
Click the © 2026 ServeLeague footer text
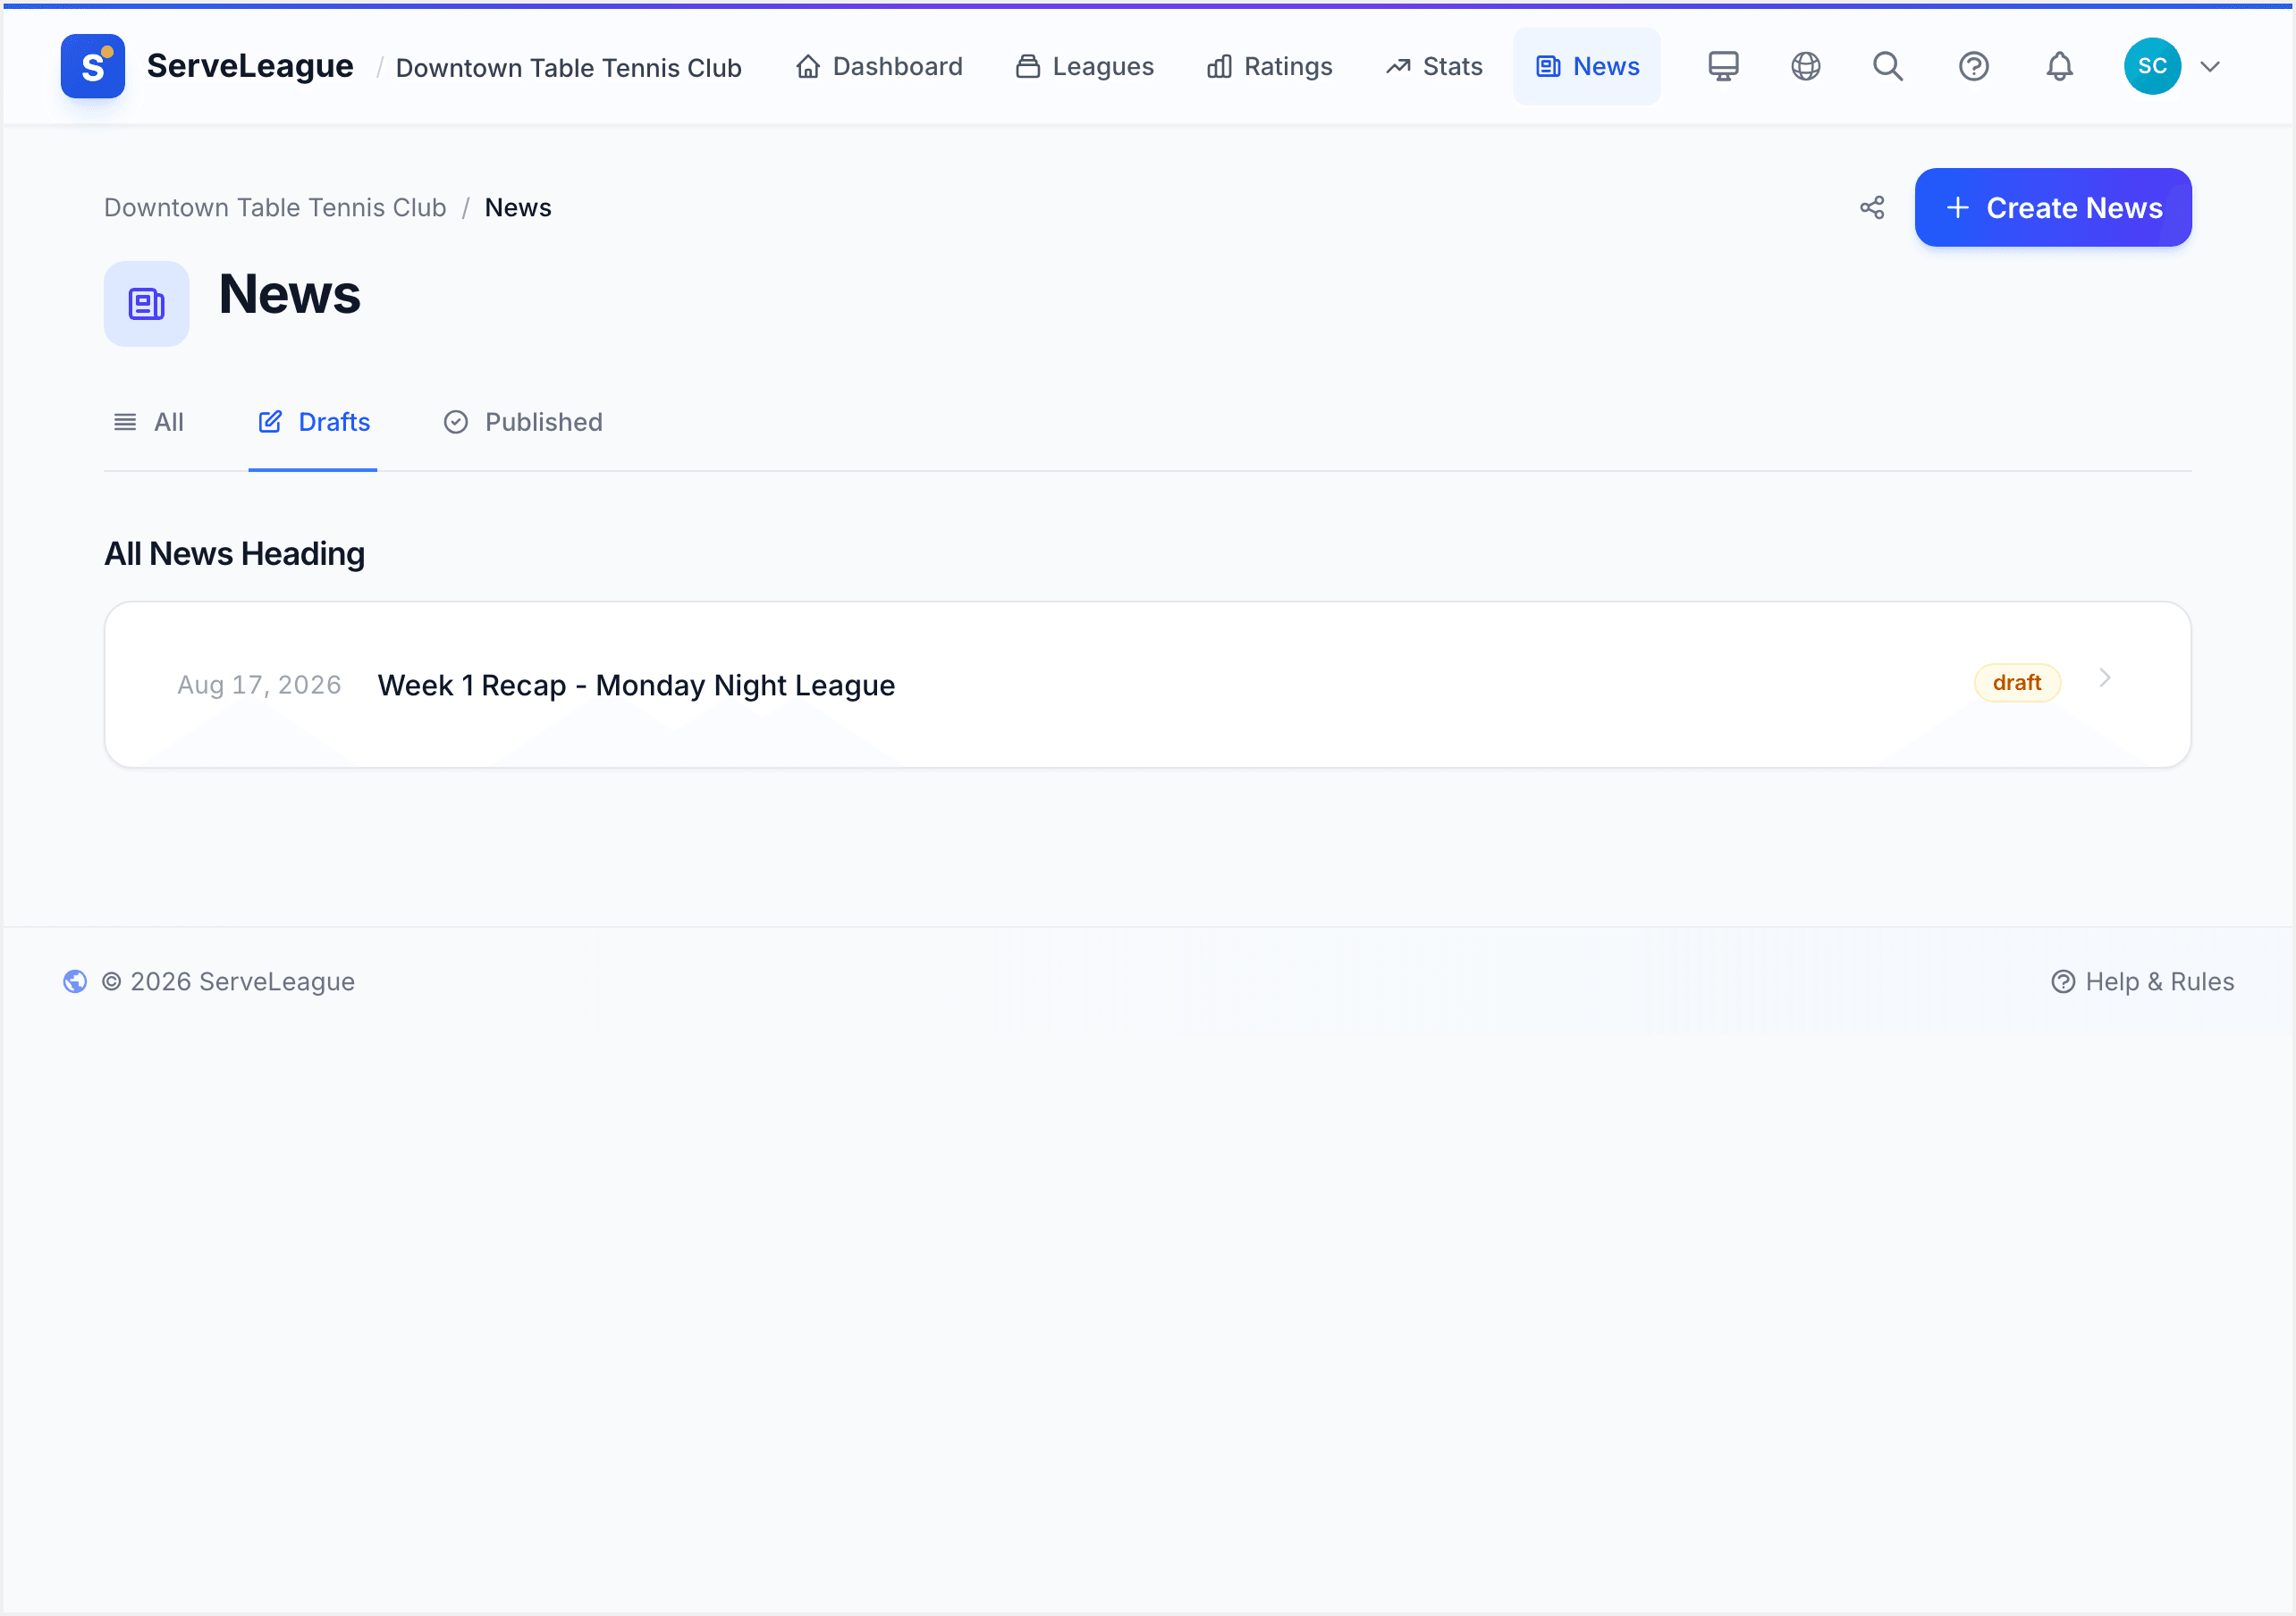(228, 981)
